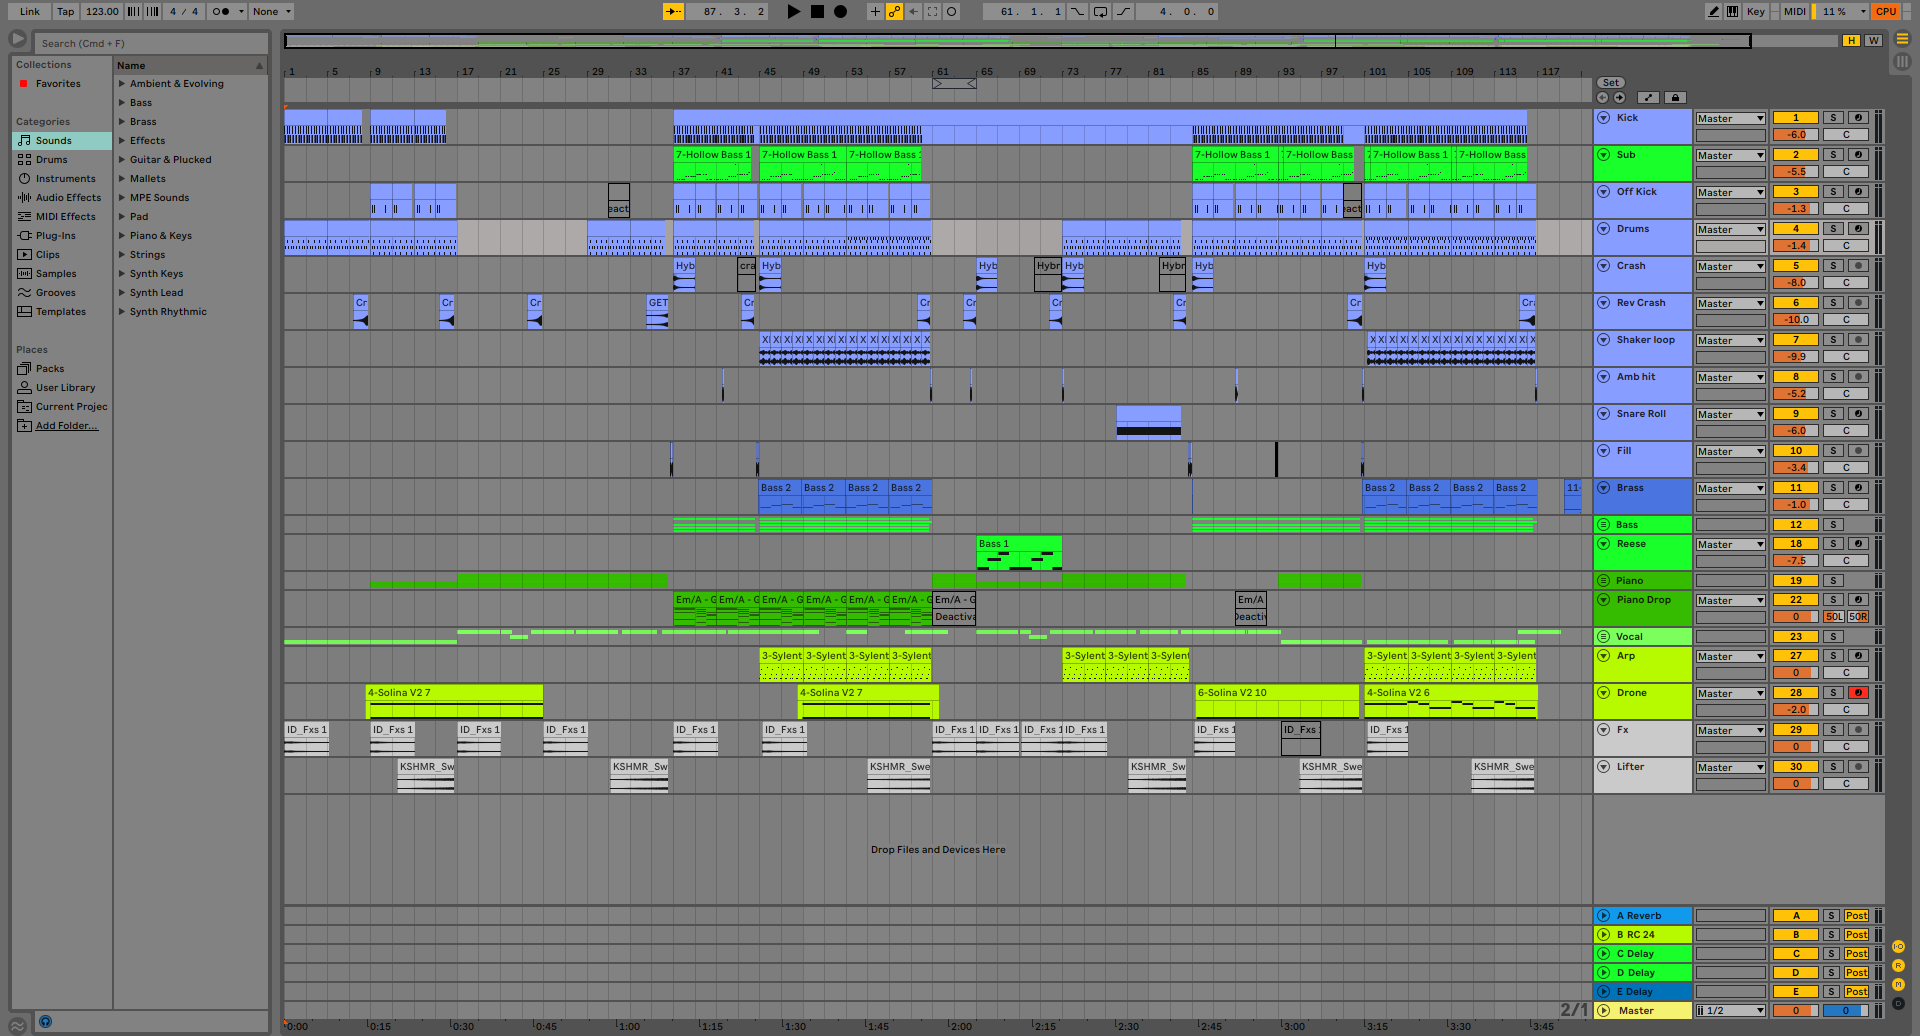Viewport: 1920px width, 1036px height.
Task: Click the Link button
Action: pos(30,12)
